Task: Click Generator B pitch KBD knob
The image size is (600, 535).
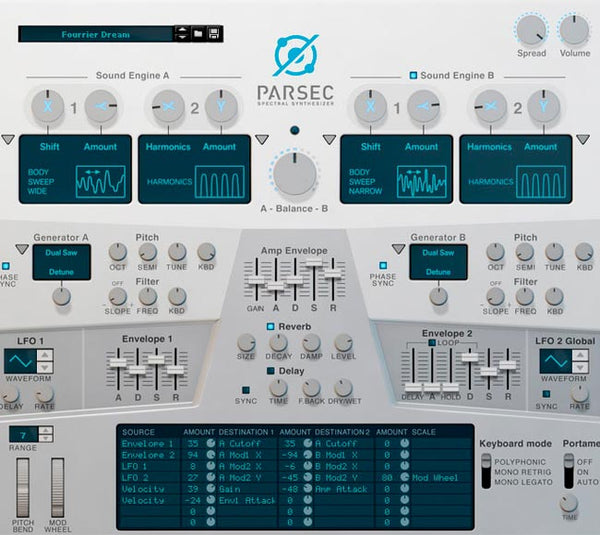Action: (x=584, y=252)
